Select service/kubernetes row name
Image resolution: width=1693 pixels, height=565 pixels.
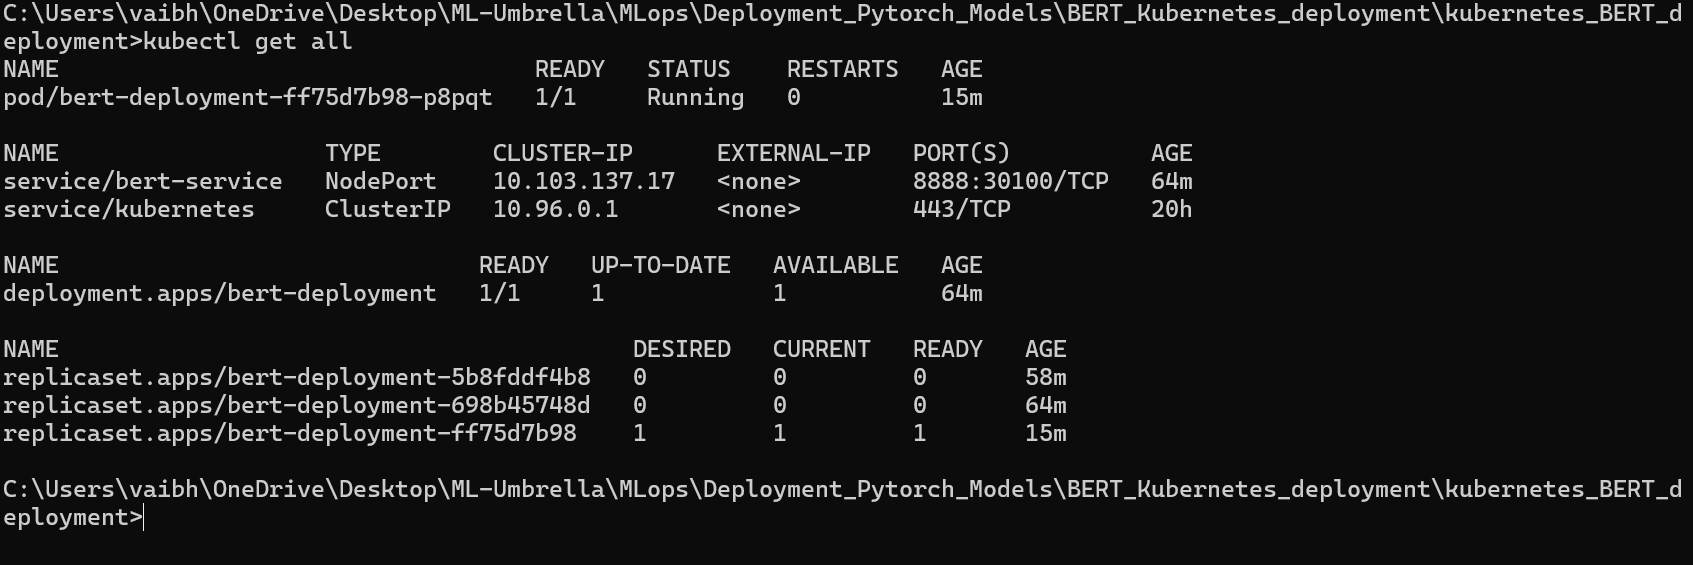coord(129,210)
